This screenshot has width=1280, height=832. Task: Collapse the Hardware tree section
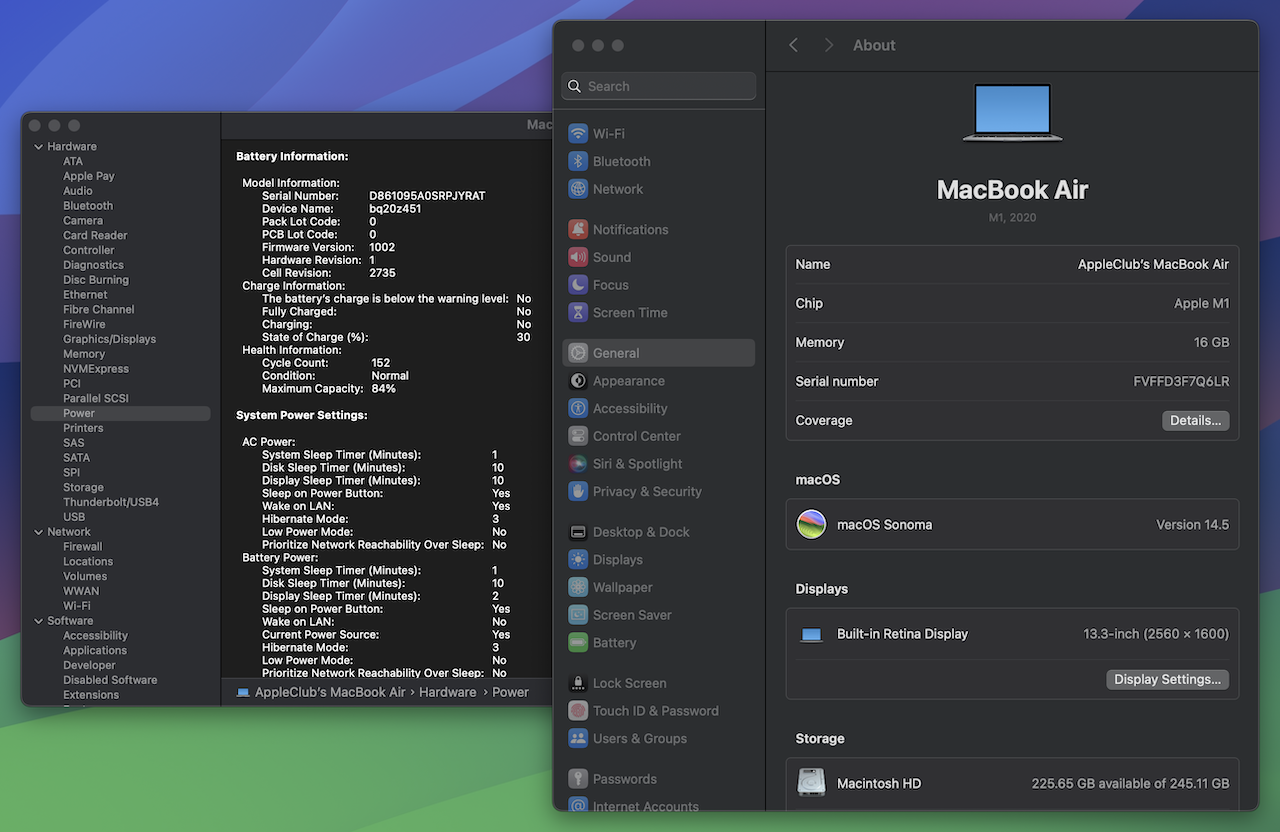click(39, 147)
